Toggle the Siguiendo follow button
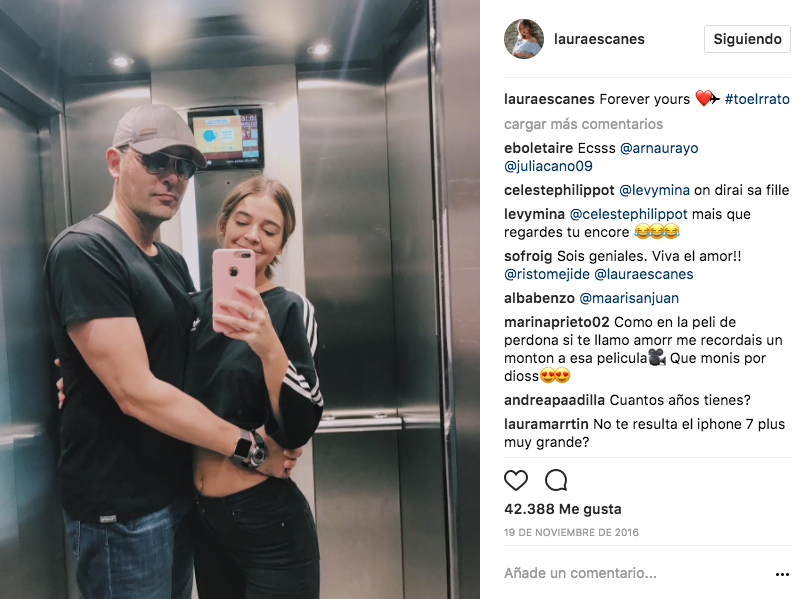 747,39
